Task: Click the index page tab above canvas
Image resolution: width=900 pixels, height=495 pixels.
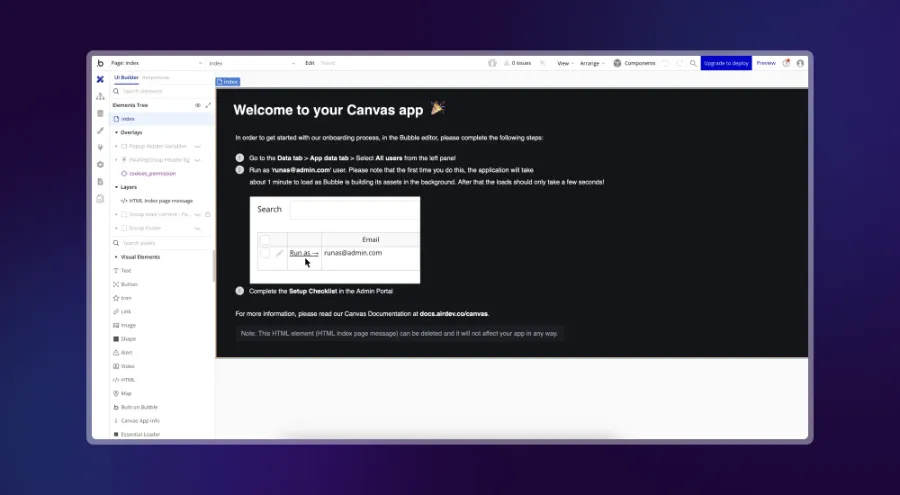Action: 228,82
